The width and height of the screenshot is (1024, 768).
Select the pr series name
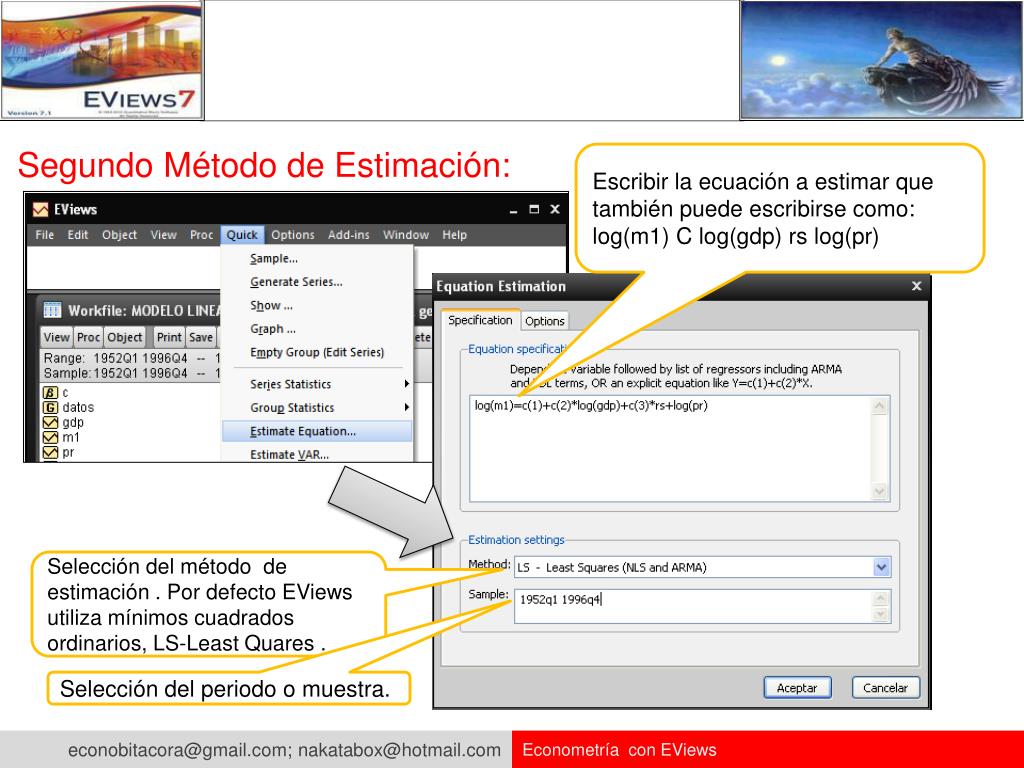[69, 453]
